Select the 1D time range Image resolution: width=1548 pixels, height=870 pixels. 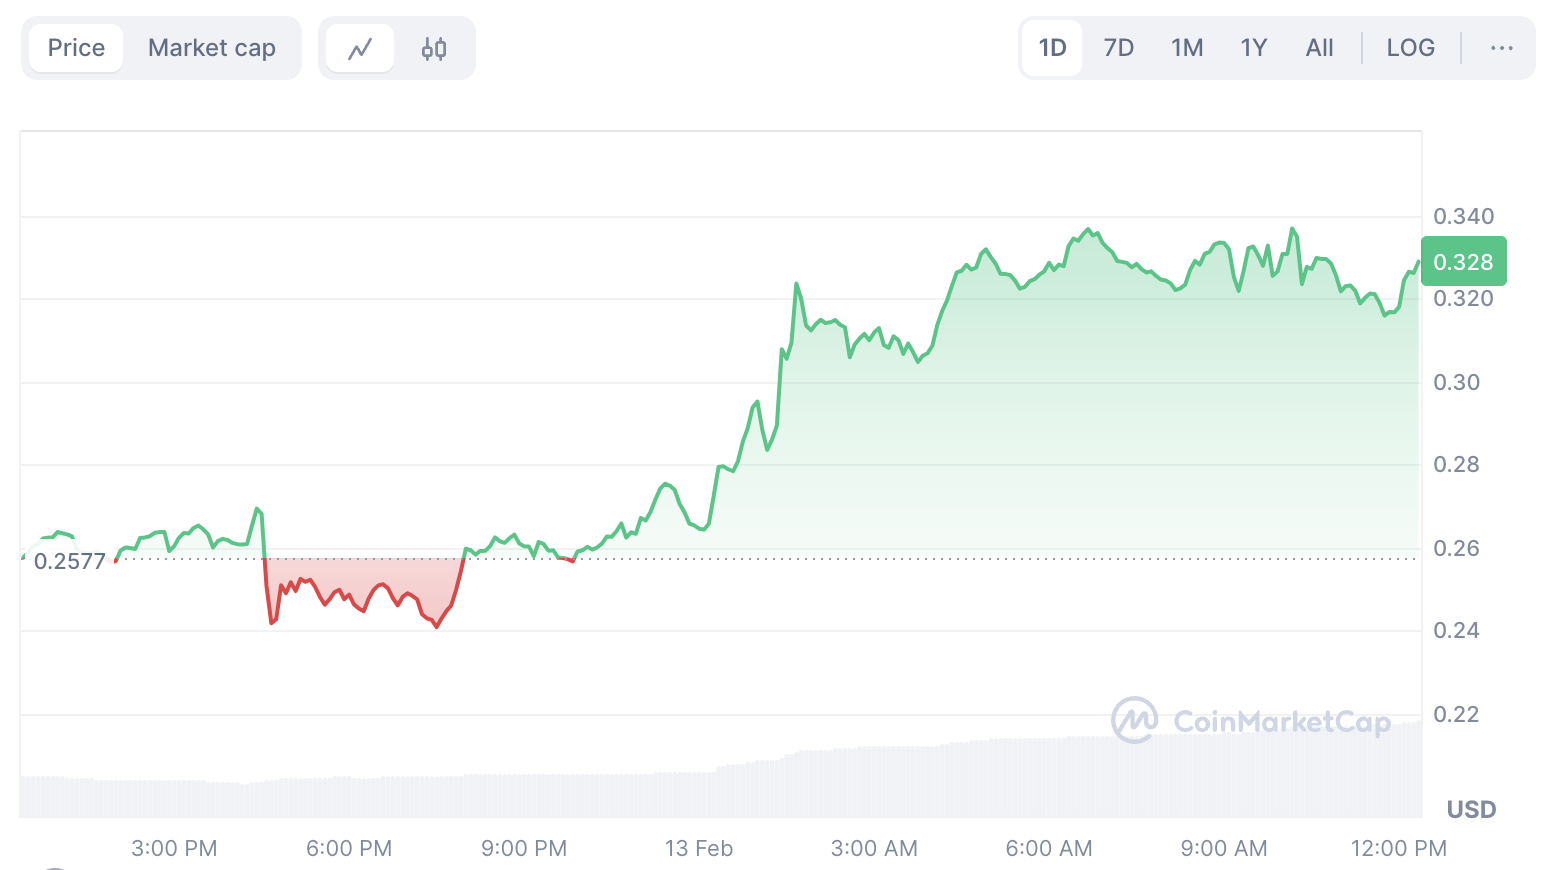(1052, 48)
